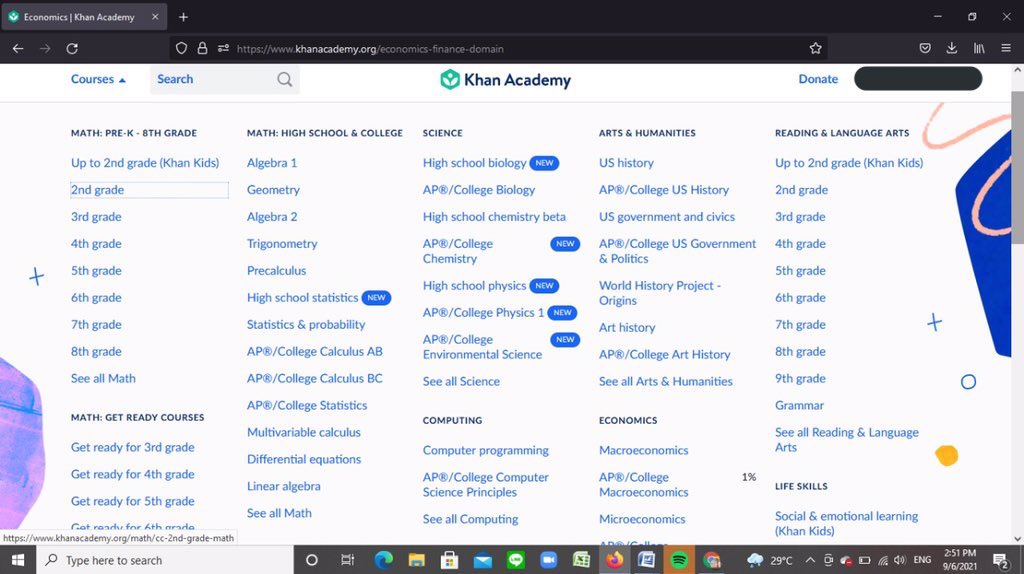Viewport: 1024px width, 574px height.
Task: Open the site permissions icon in the address bar
Action: [x=223, y=48]
